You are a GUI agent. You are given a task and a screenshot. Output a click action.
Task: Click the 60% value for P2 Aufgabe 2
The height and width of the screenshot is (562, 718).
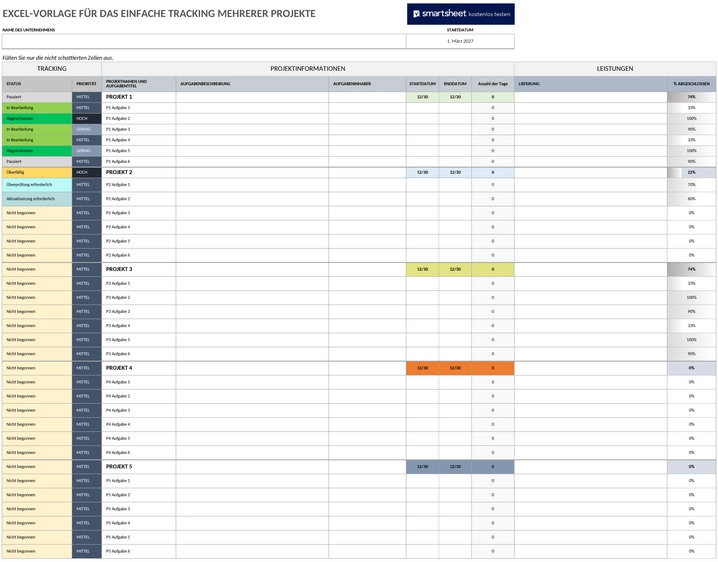tap(691, 199)
